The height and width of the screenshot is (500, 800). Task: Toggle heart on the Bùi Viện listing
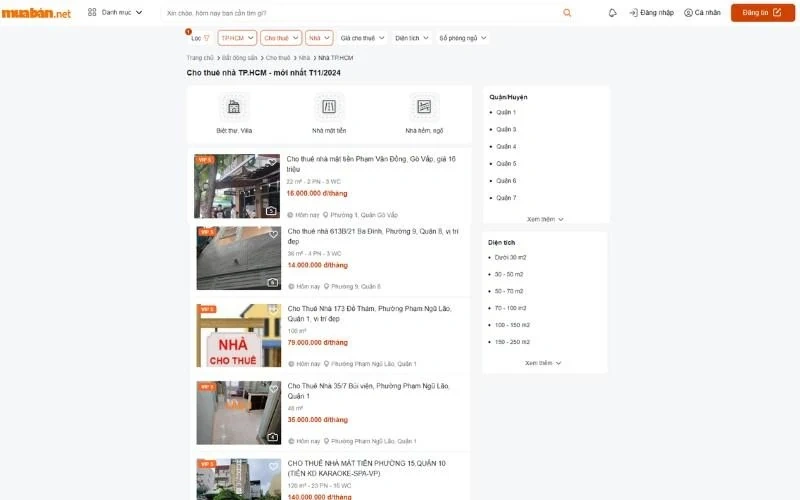273,389
